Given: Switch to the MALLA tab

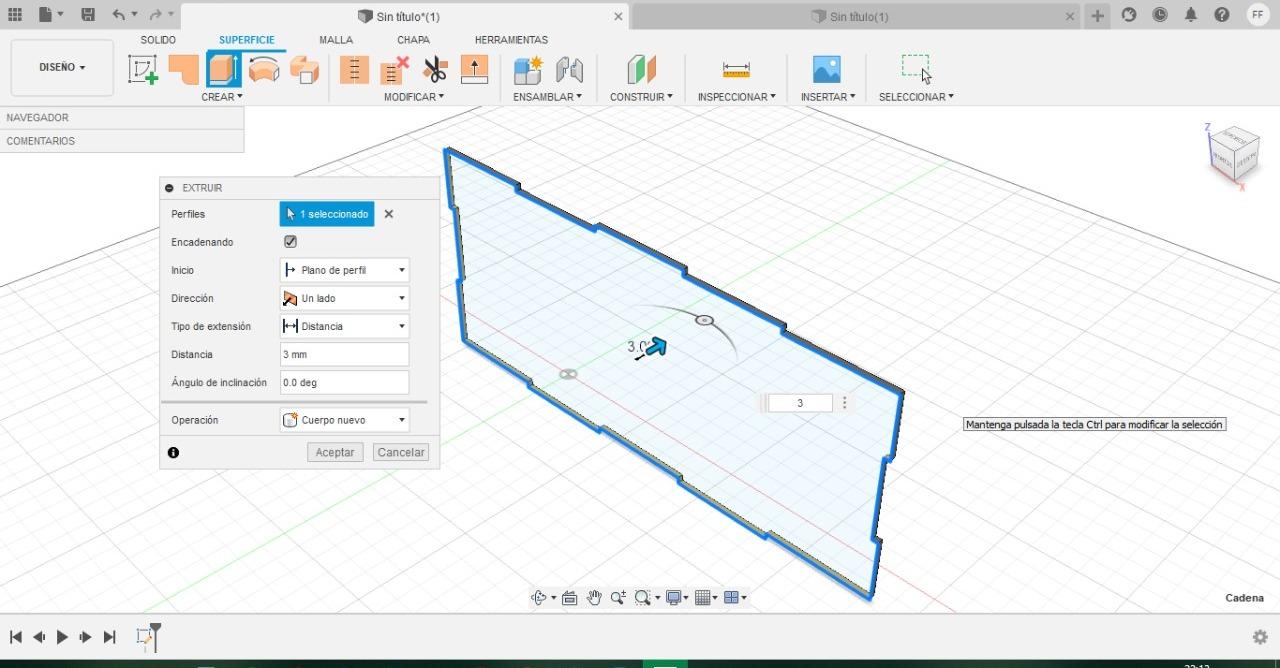Looking at the screenshot, I should pos(336,40).
